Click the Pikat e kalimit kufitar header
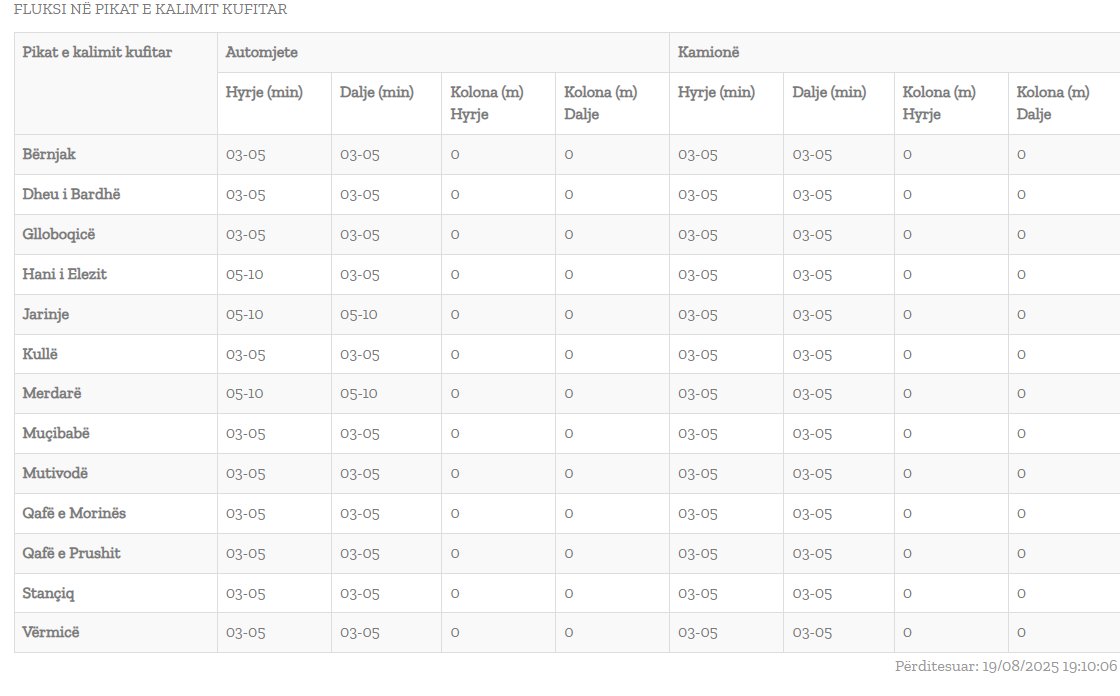 [97, 52]
